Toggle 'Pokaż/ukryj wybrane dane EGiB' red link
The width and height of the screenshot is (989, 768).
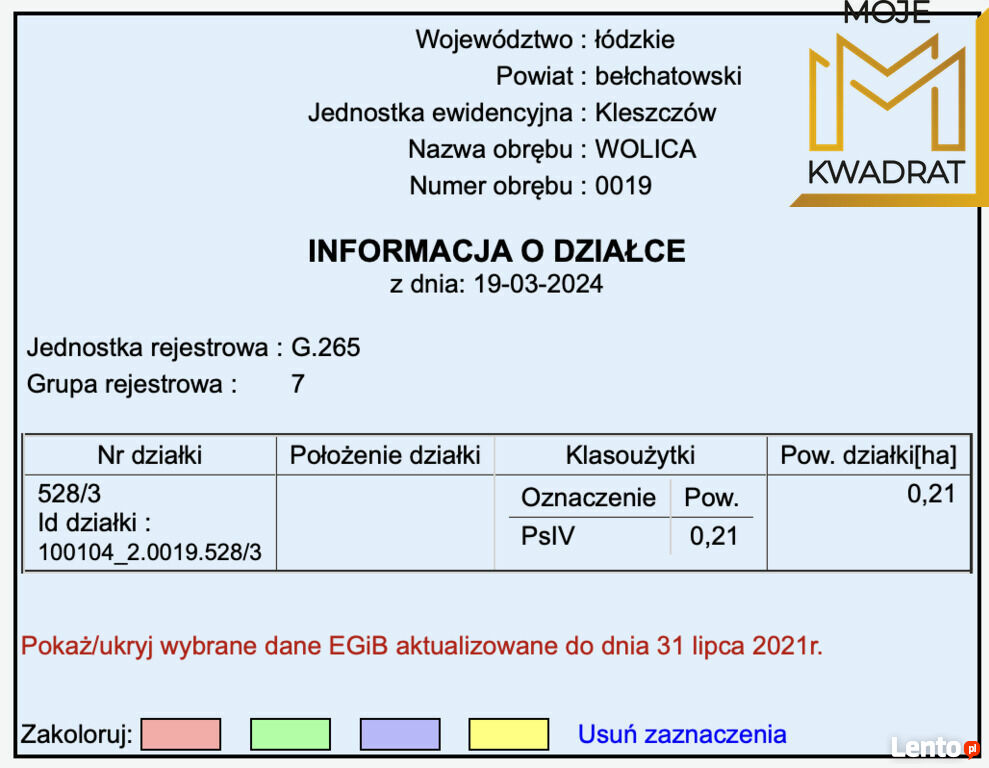(421, 646)
